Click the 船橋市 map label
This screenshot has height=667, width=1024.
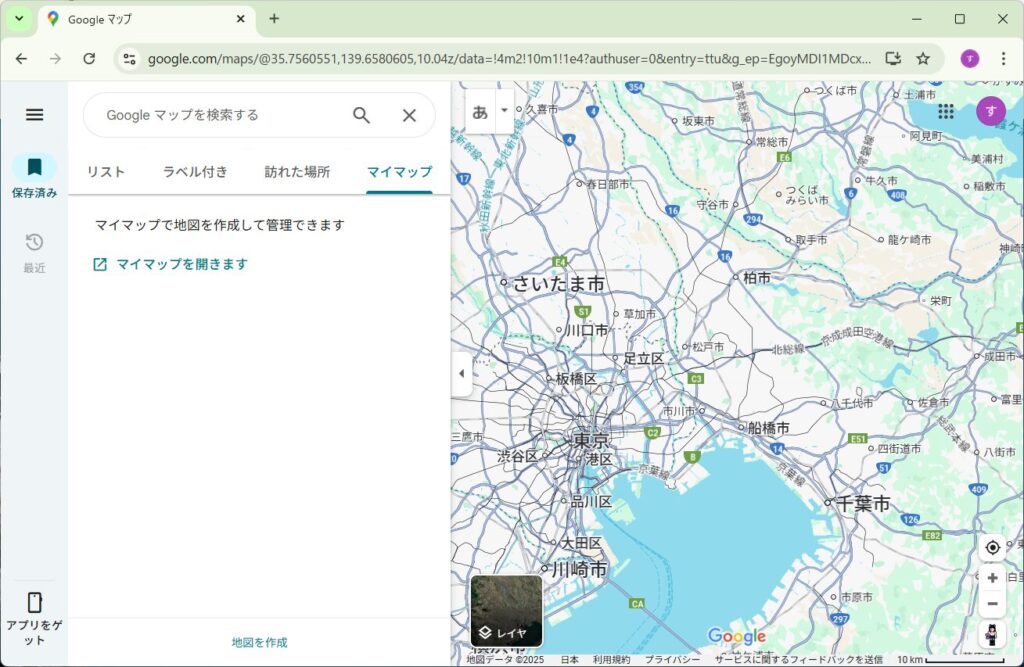click(x=769, y=428)
